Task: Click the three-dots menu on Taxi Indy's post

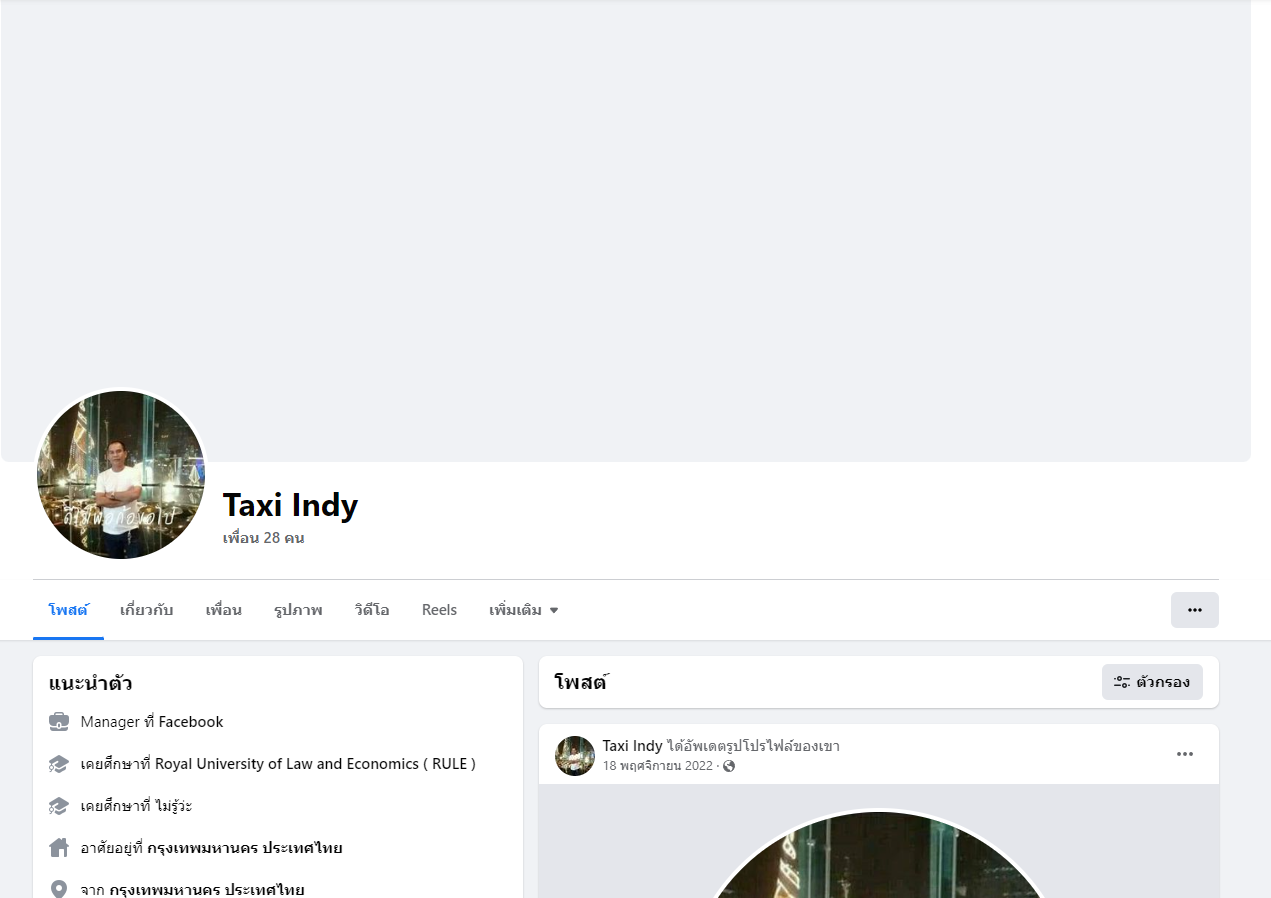Action: 1185,754
